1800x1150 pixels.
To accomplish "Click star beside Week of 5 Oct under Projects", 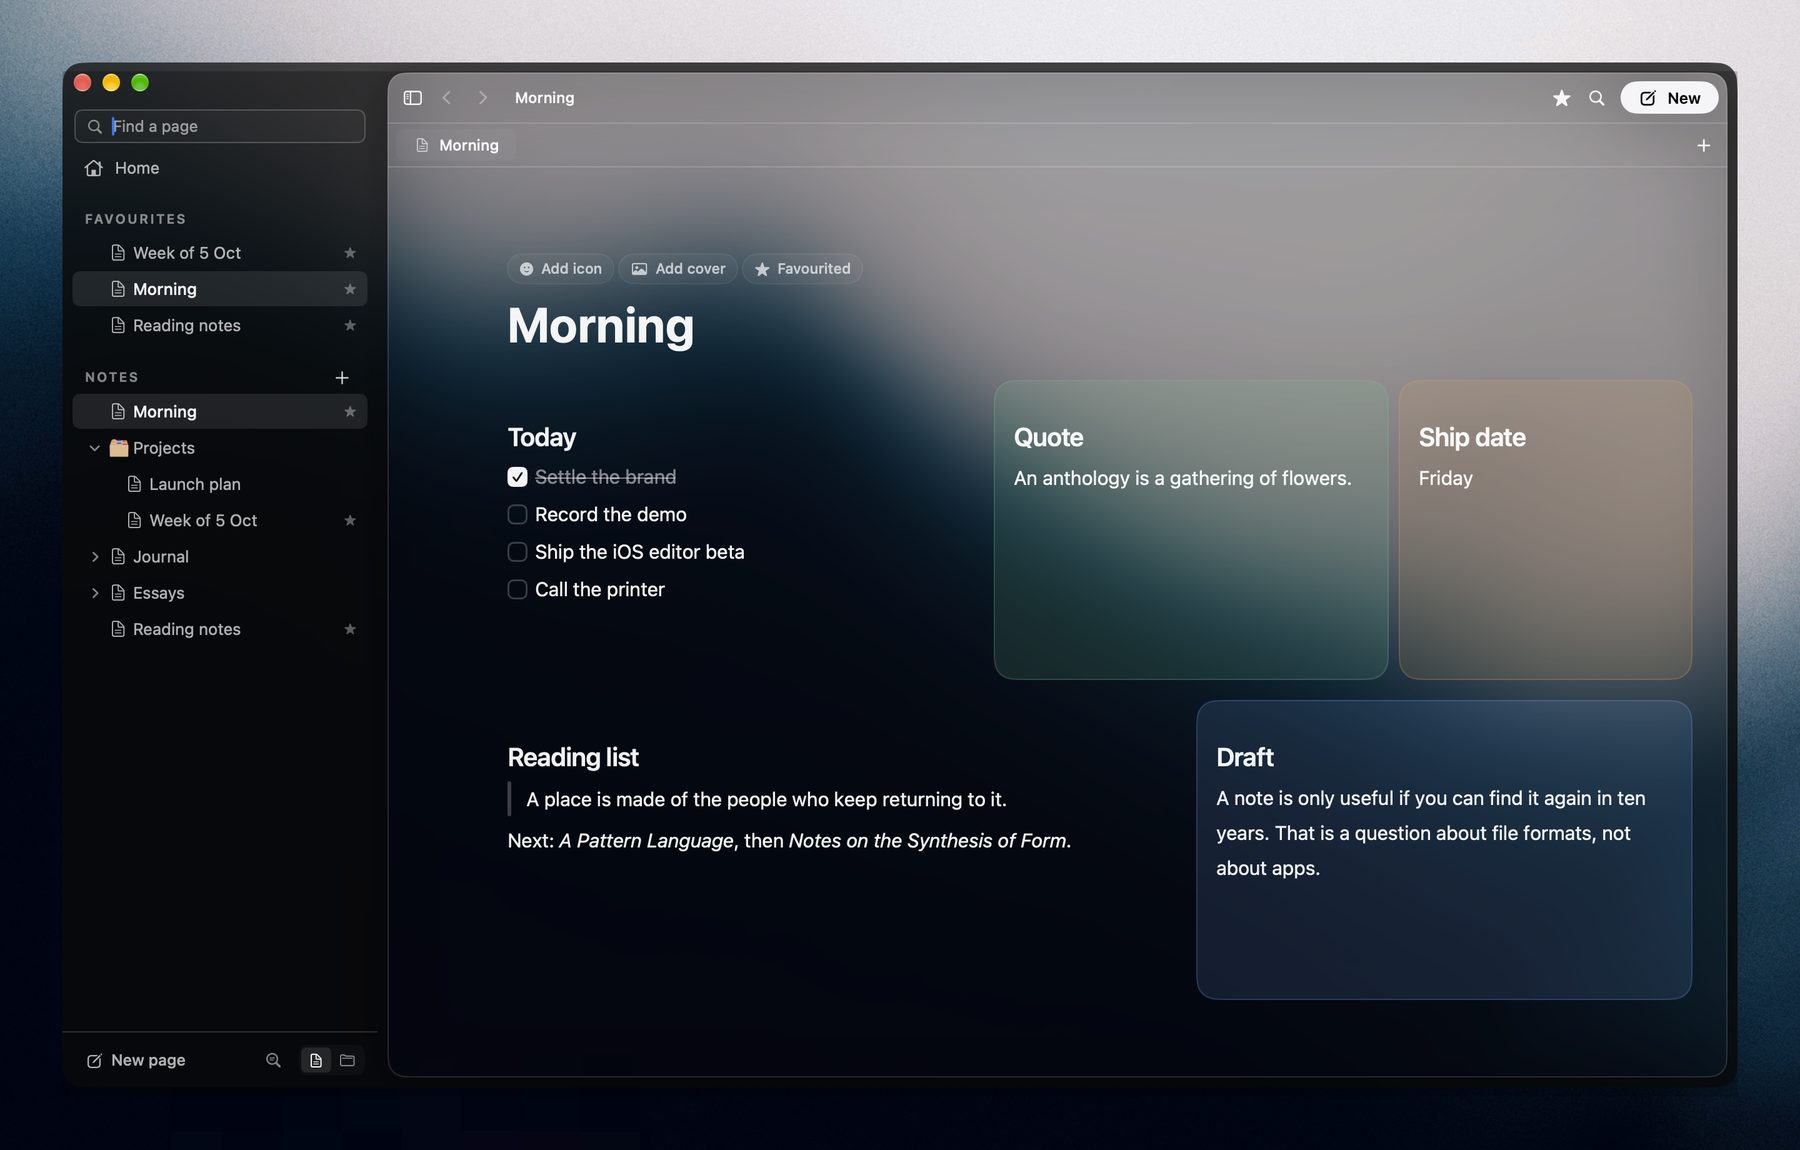I will click(x=350, y=521).
